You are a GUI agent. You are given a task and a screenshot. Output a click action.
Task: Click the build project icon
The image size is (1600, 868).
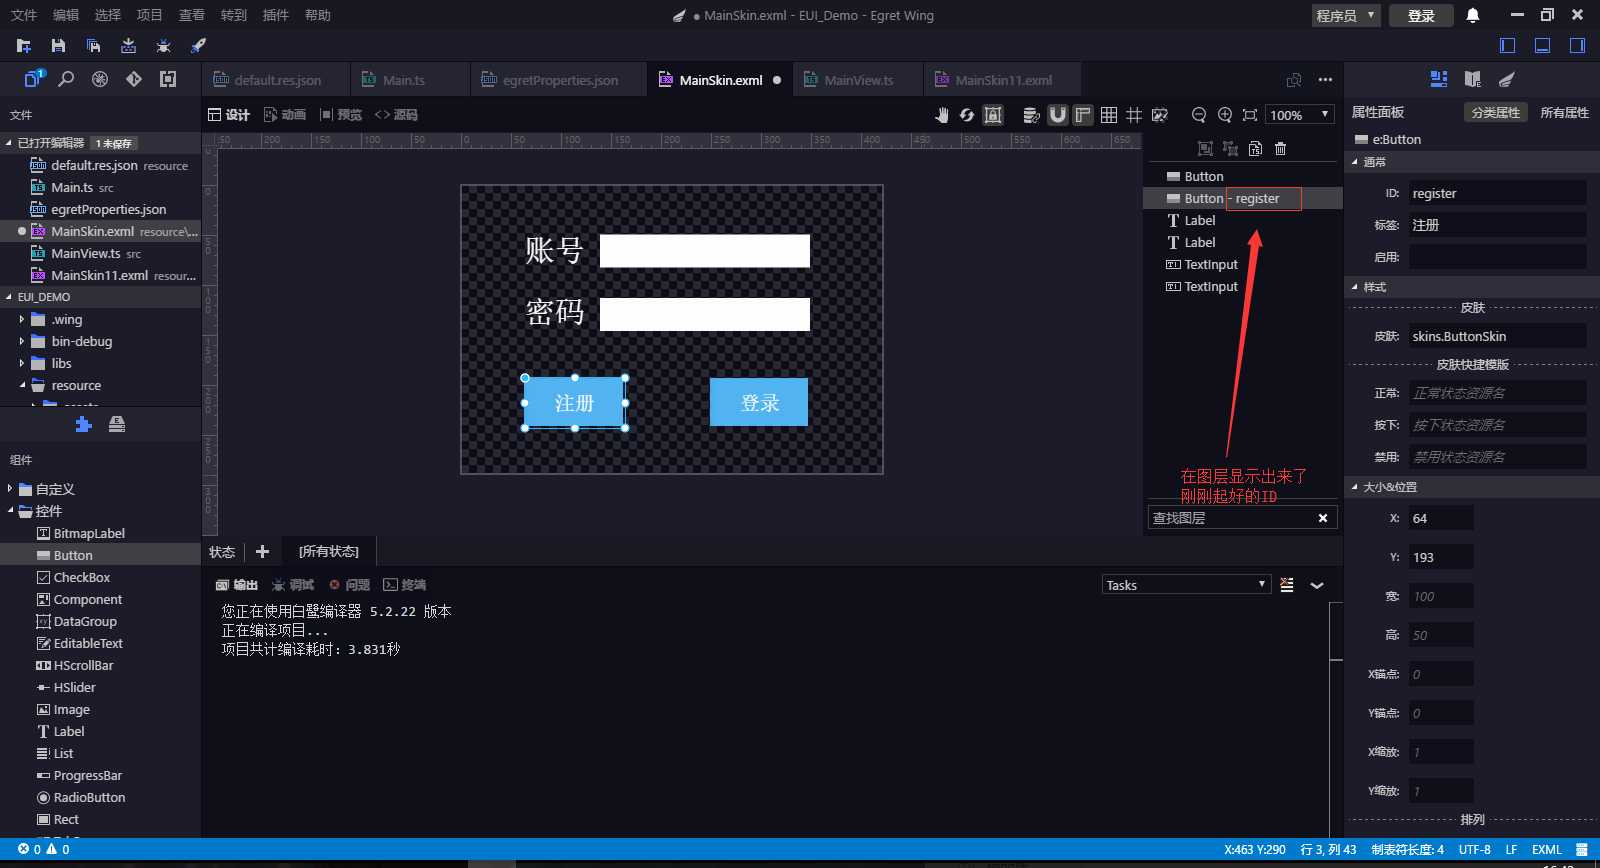(x=128, y=46)
